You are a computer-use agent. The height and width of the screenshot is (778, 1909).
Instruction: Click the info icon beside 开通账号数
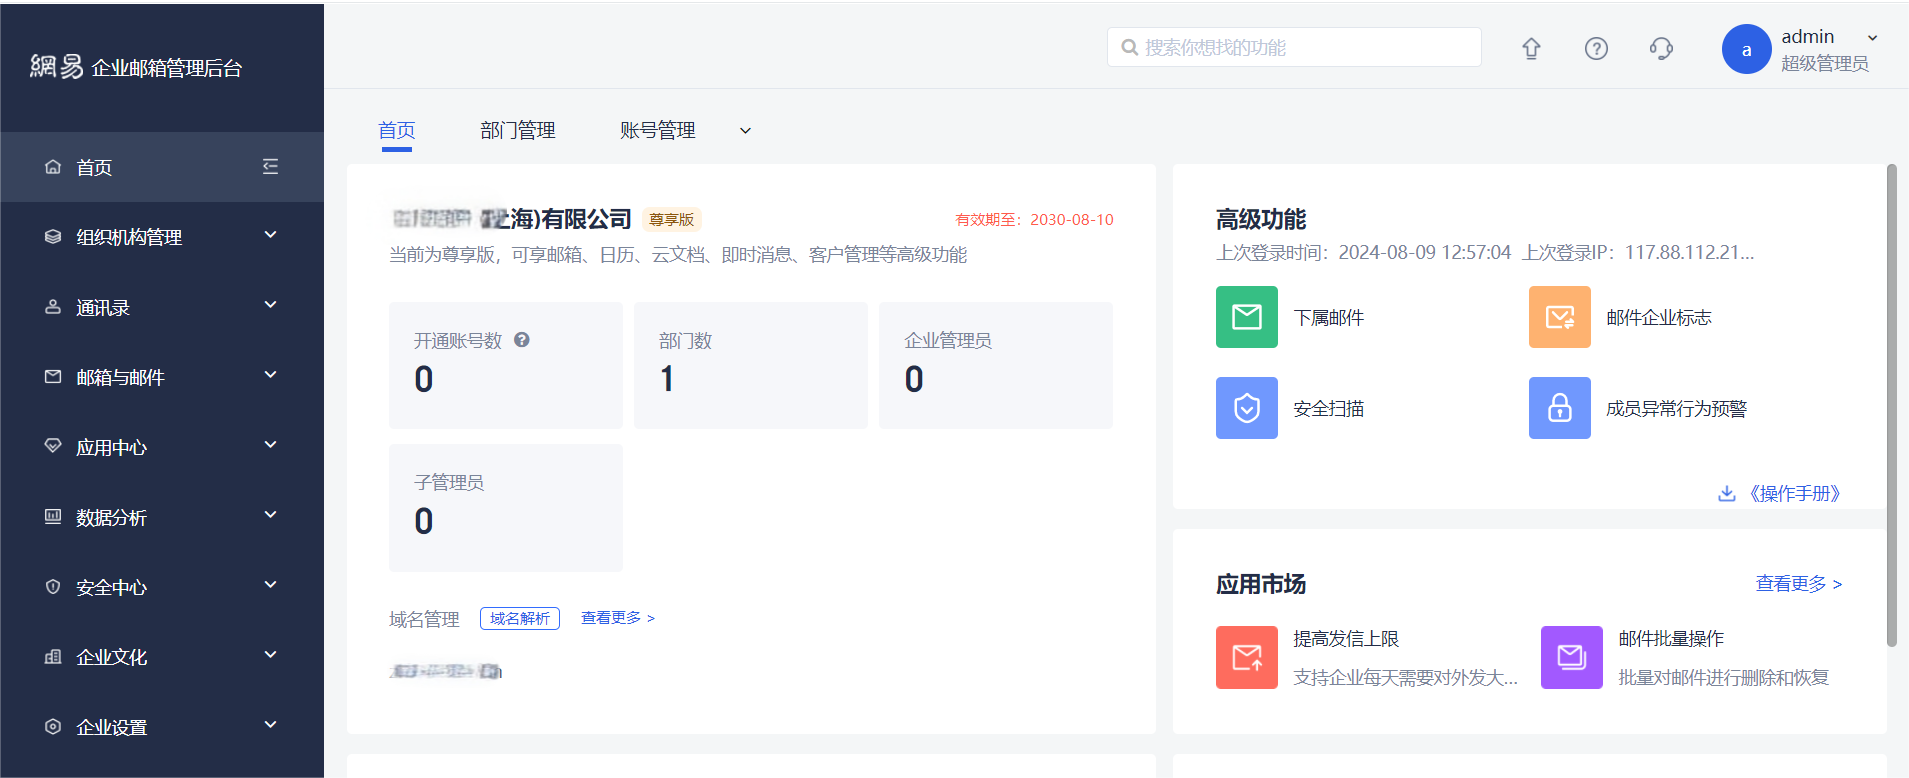[x=522, y=340]
